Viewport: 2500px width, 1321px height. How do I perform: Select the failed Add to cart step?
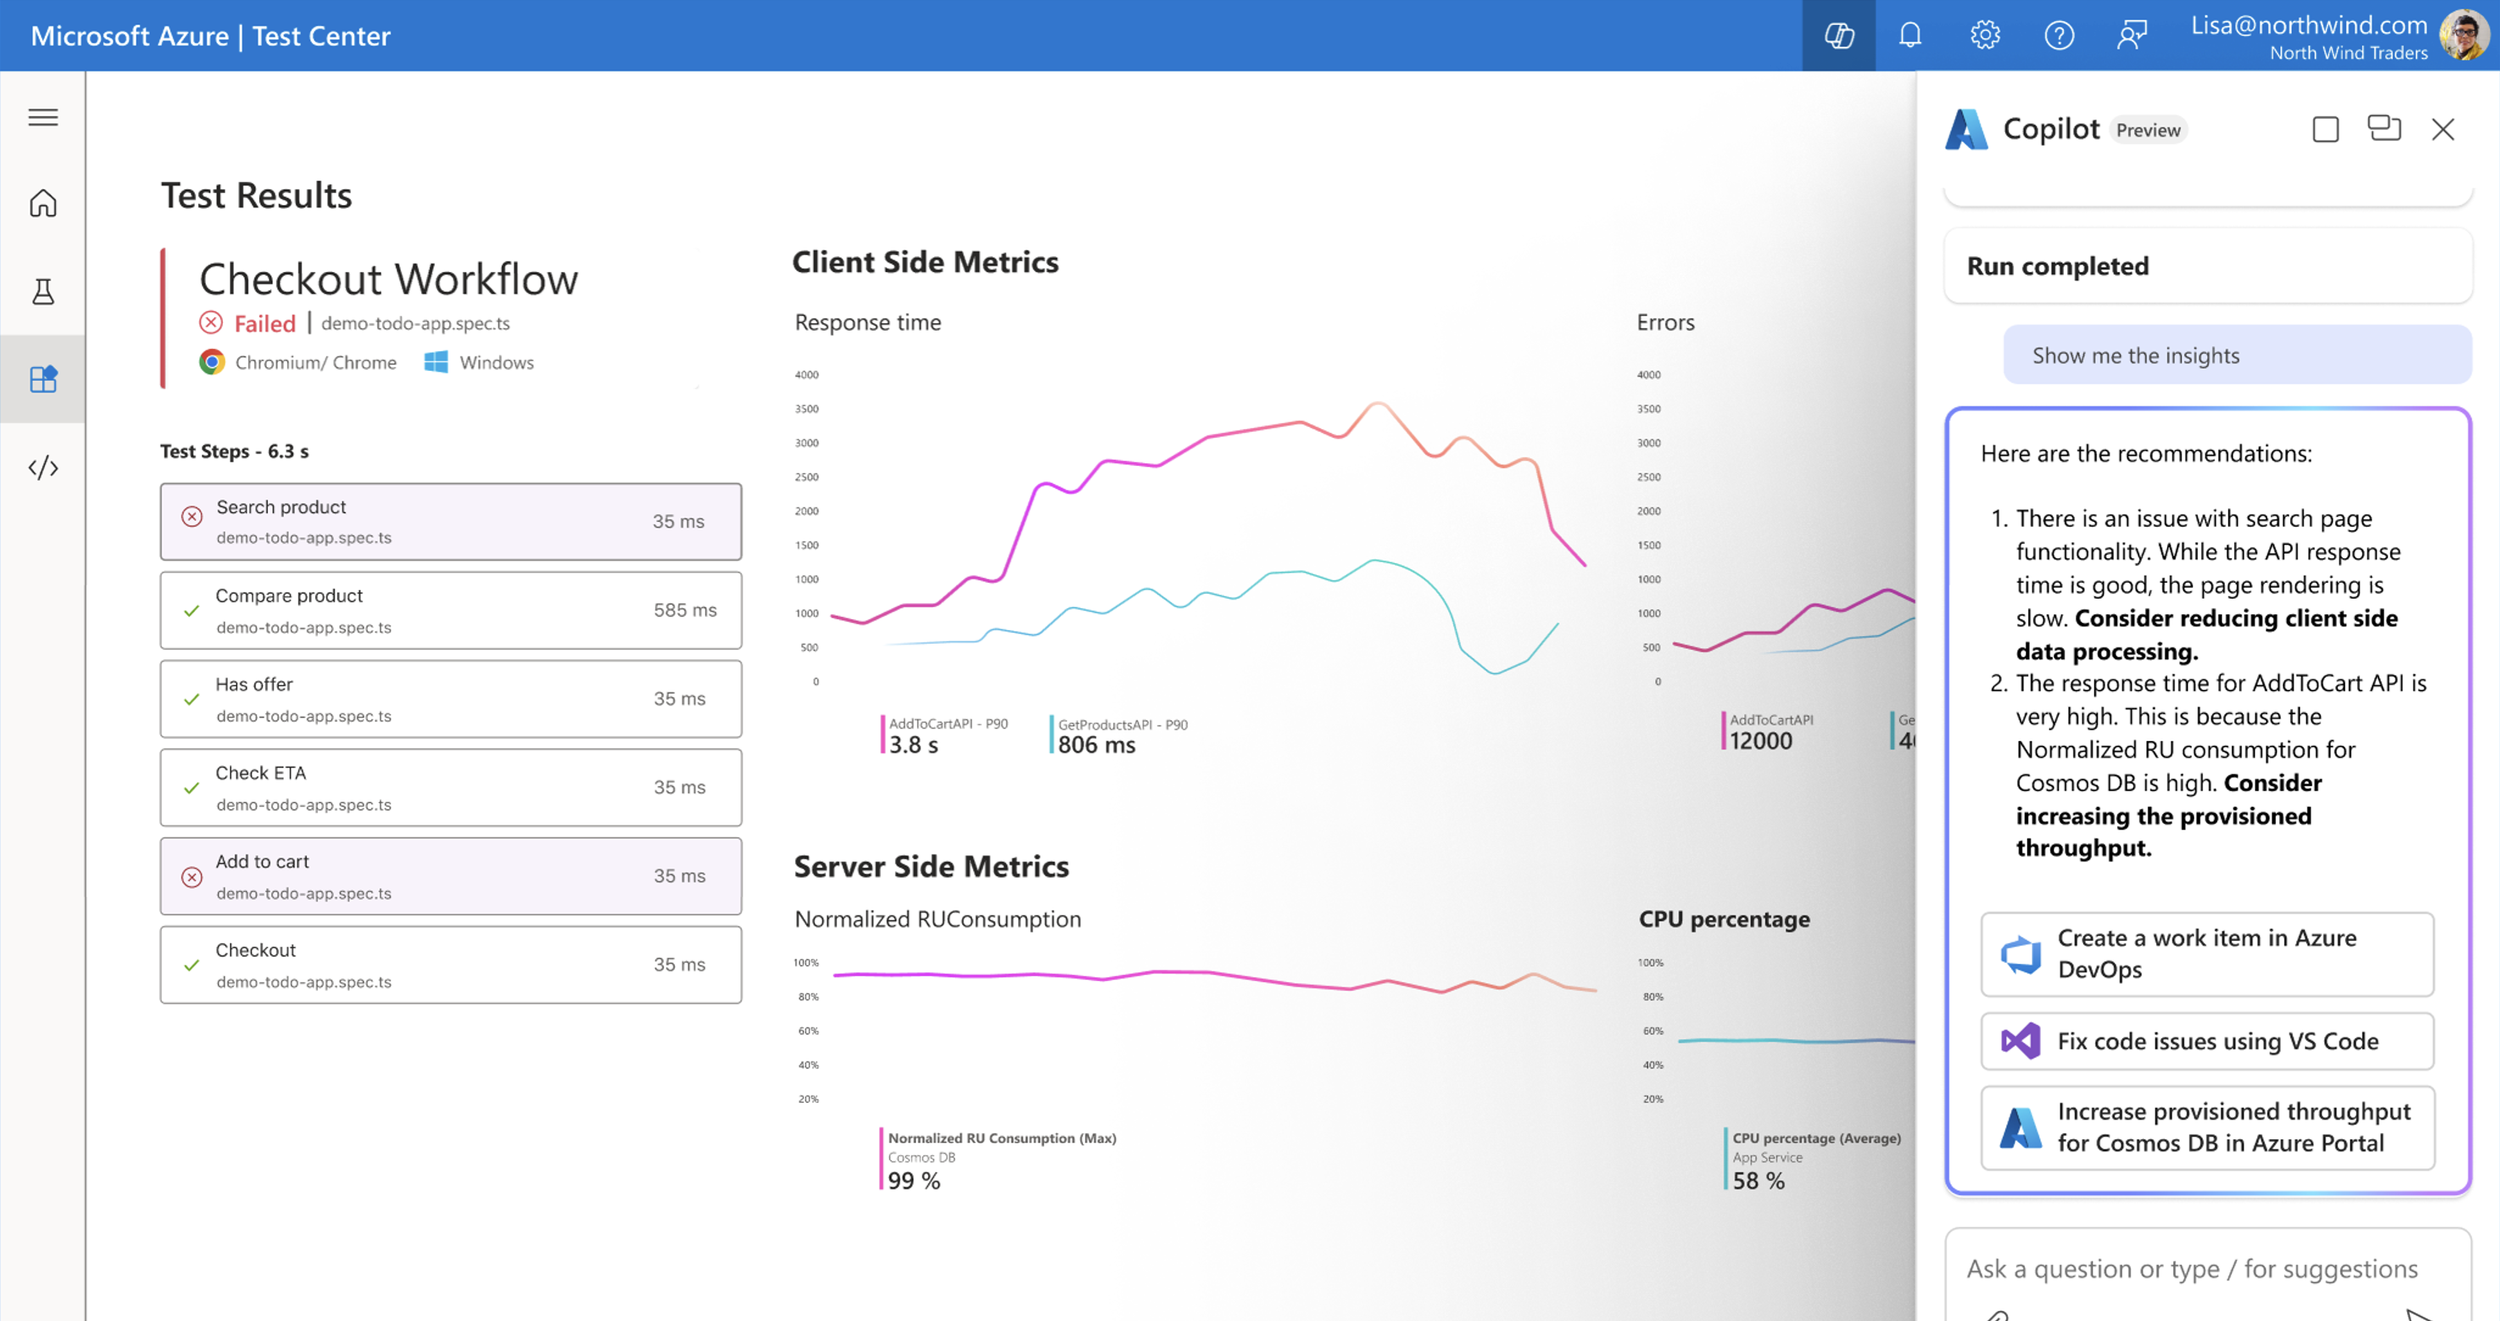coord(450,876)
